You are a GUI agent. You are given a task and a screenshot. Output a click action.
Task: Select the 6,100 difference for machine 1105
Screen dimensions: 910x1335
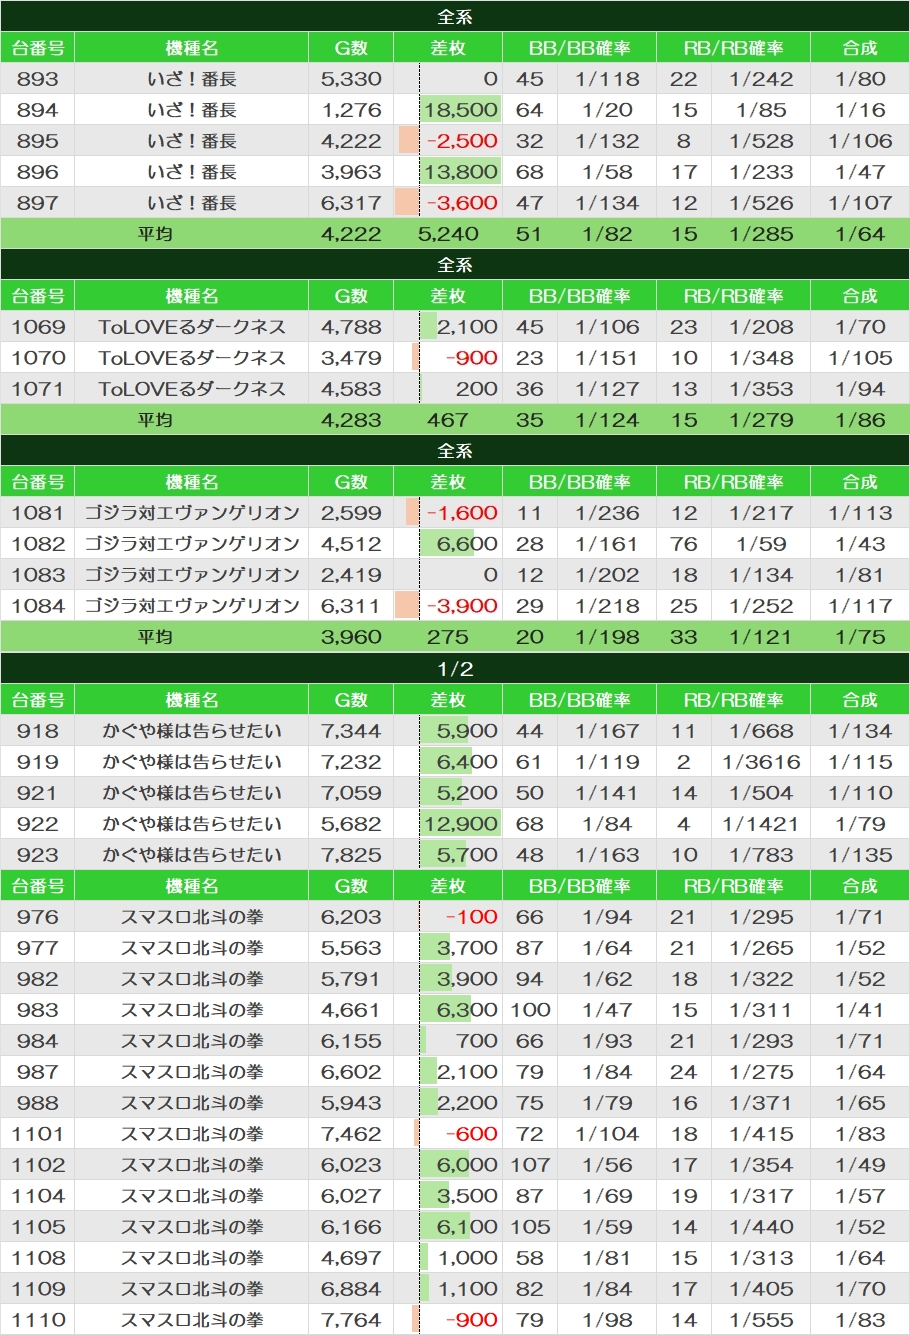point(467,1227)
